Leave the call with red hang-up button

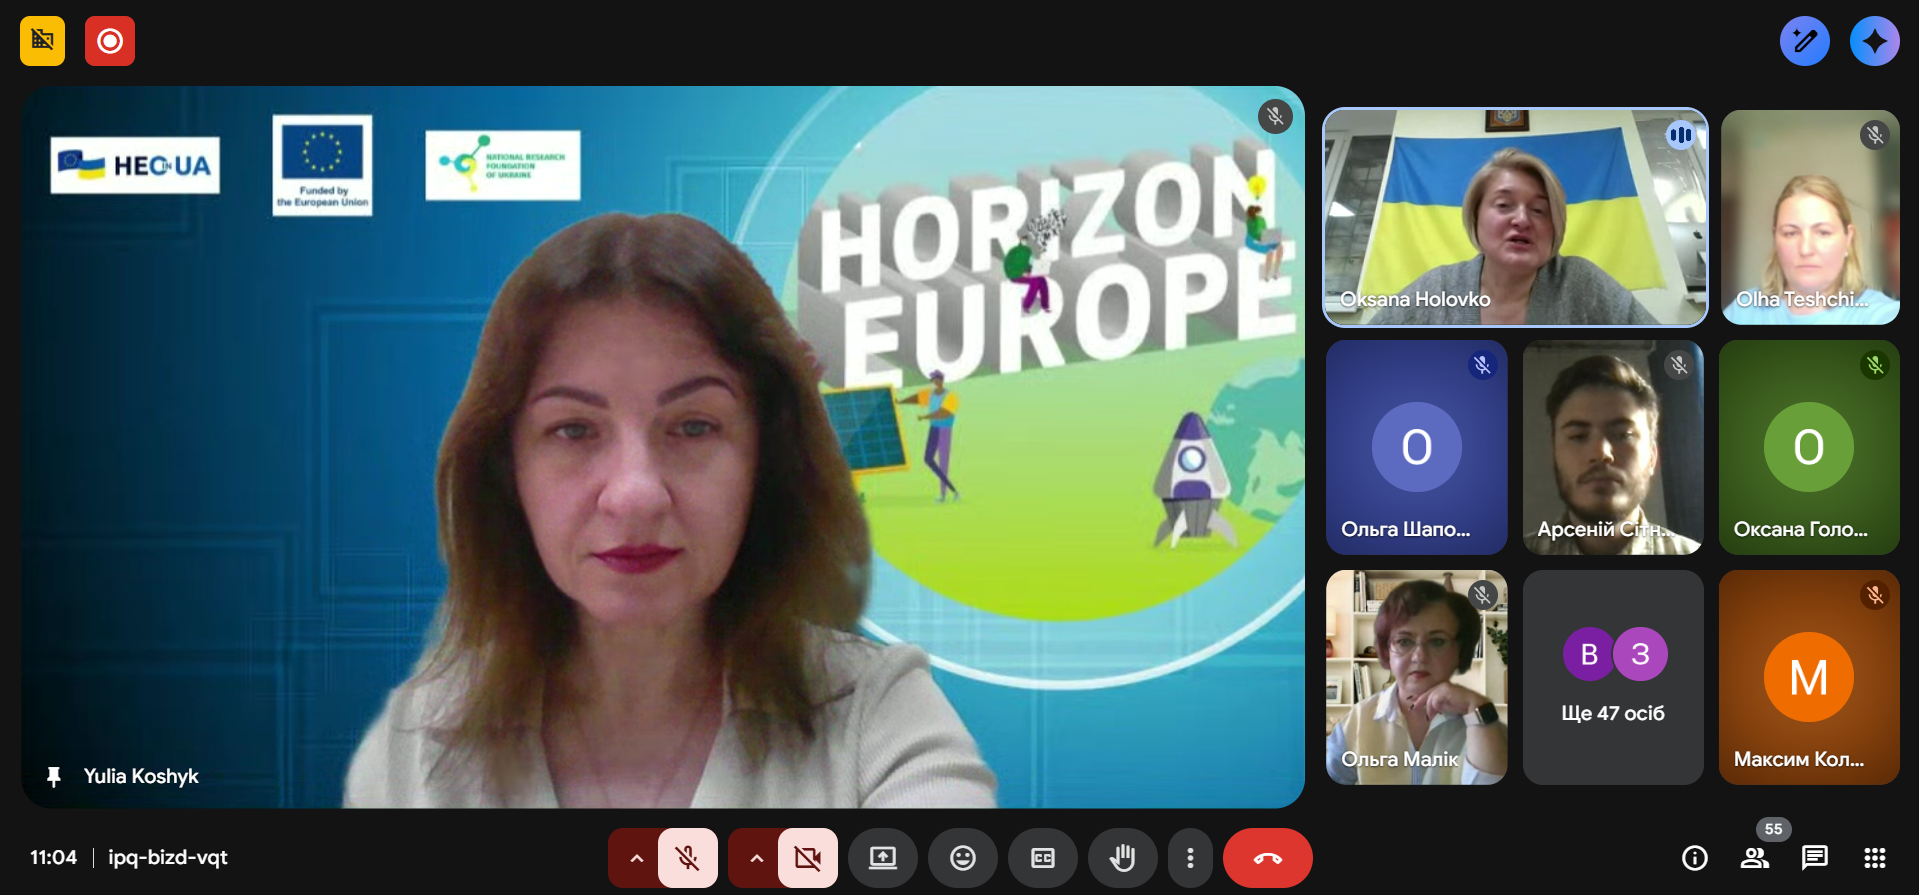(x=1267, y=858)
